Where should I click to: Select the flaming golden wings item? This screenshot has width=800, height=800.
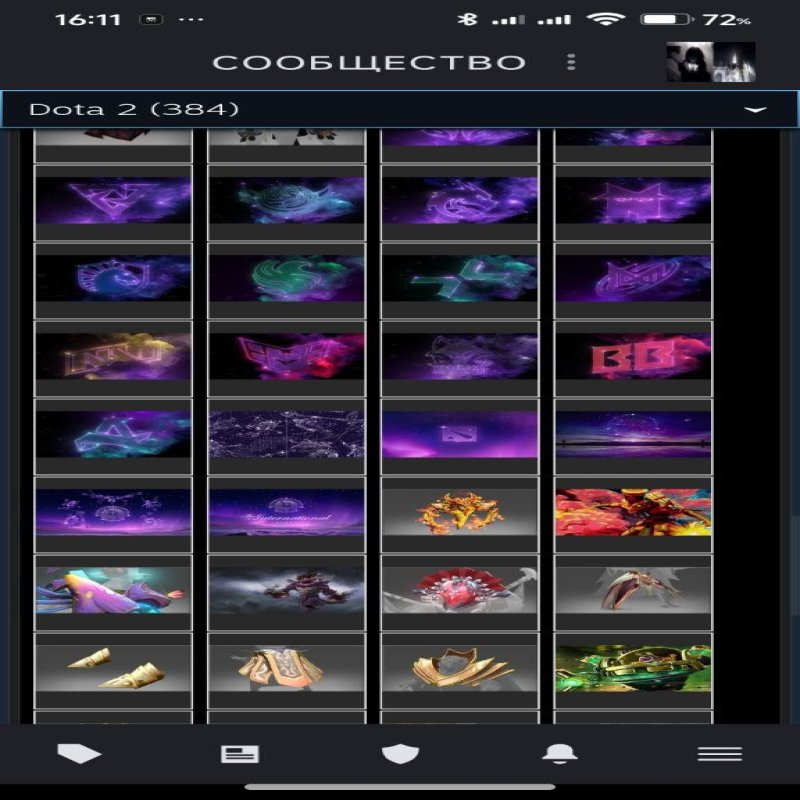460,513
